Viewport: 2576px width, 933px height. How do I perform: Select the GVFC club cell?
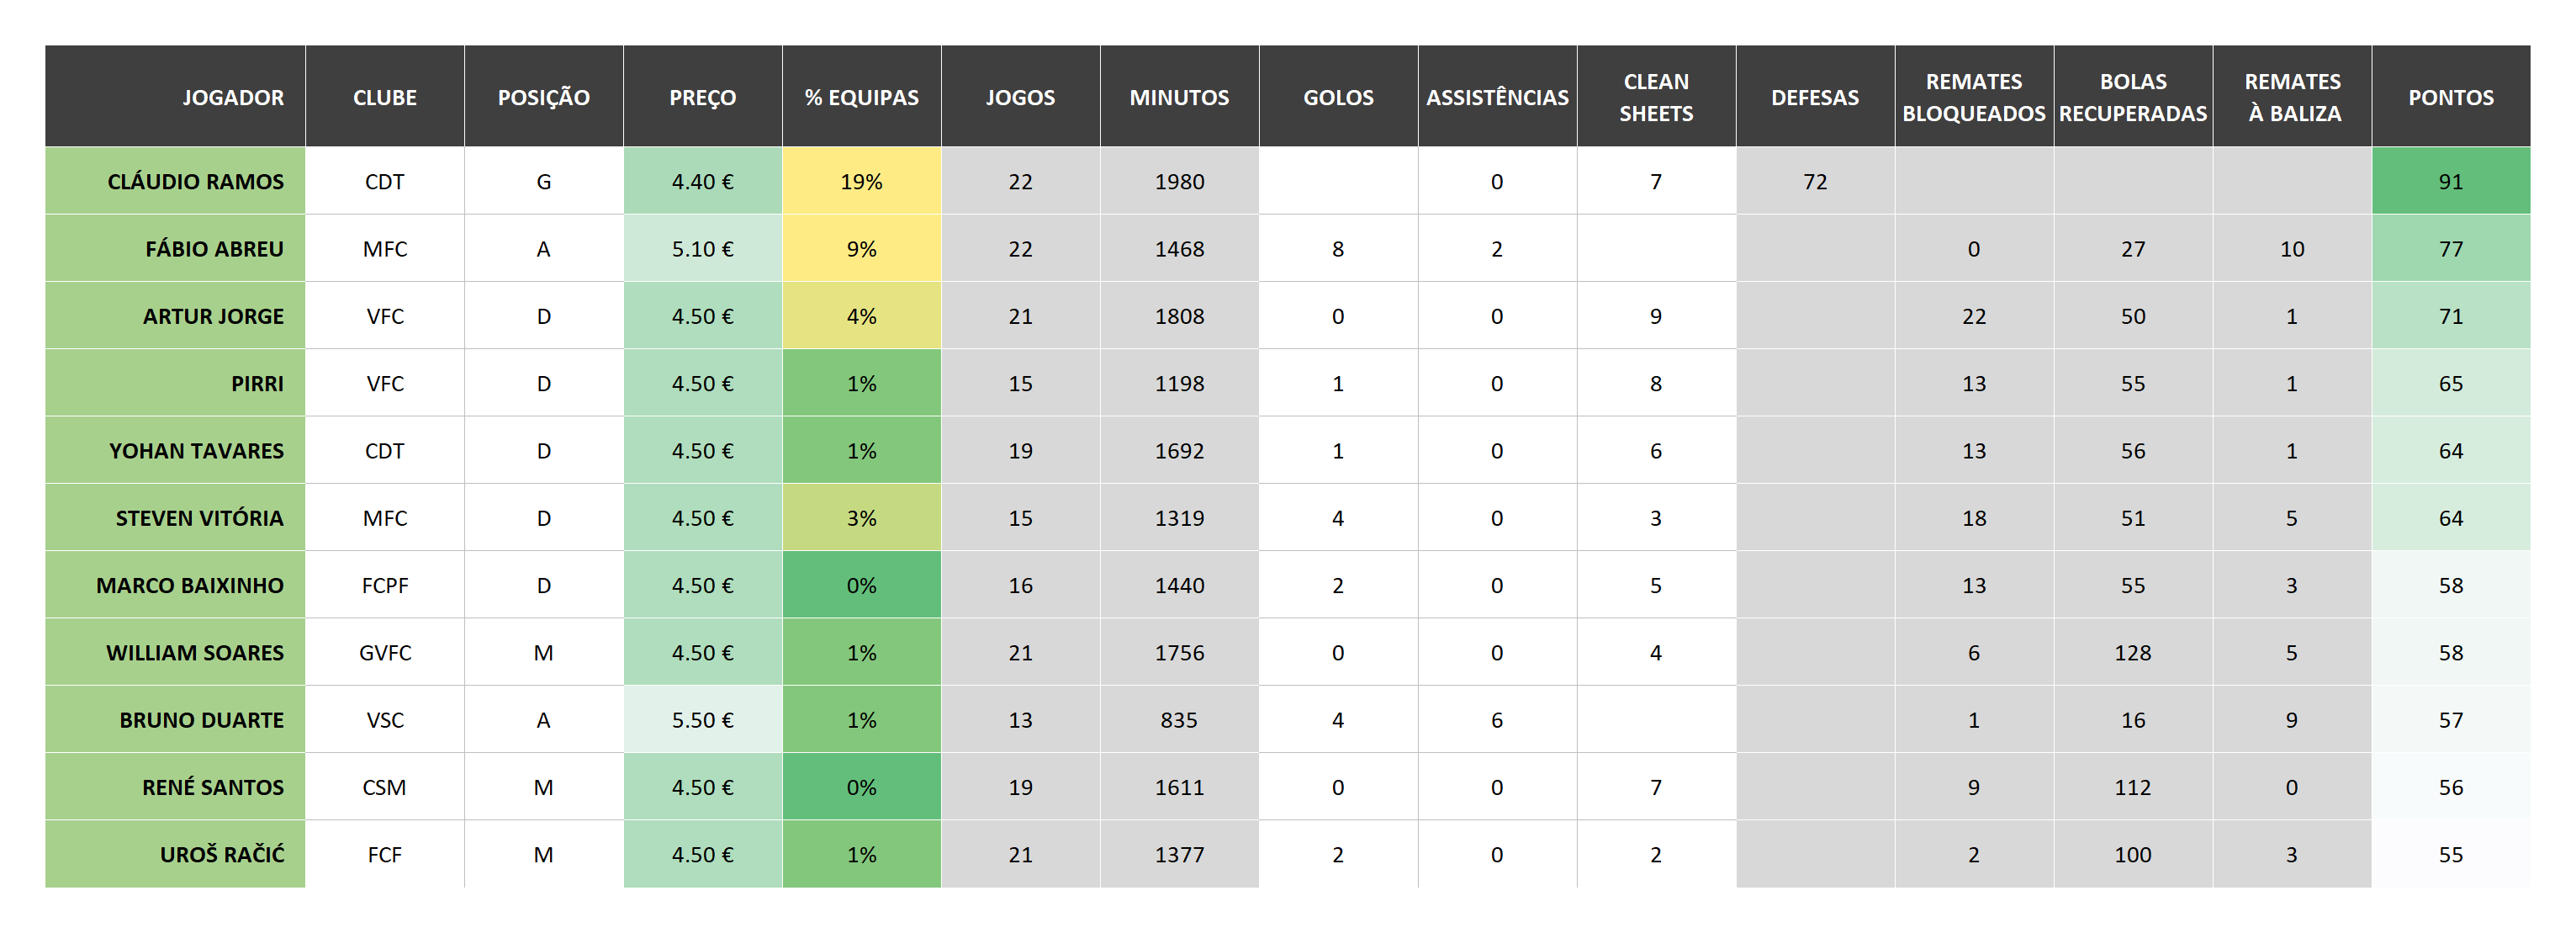tap(384, 653)
